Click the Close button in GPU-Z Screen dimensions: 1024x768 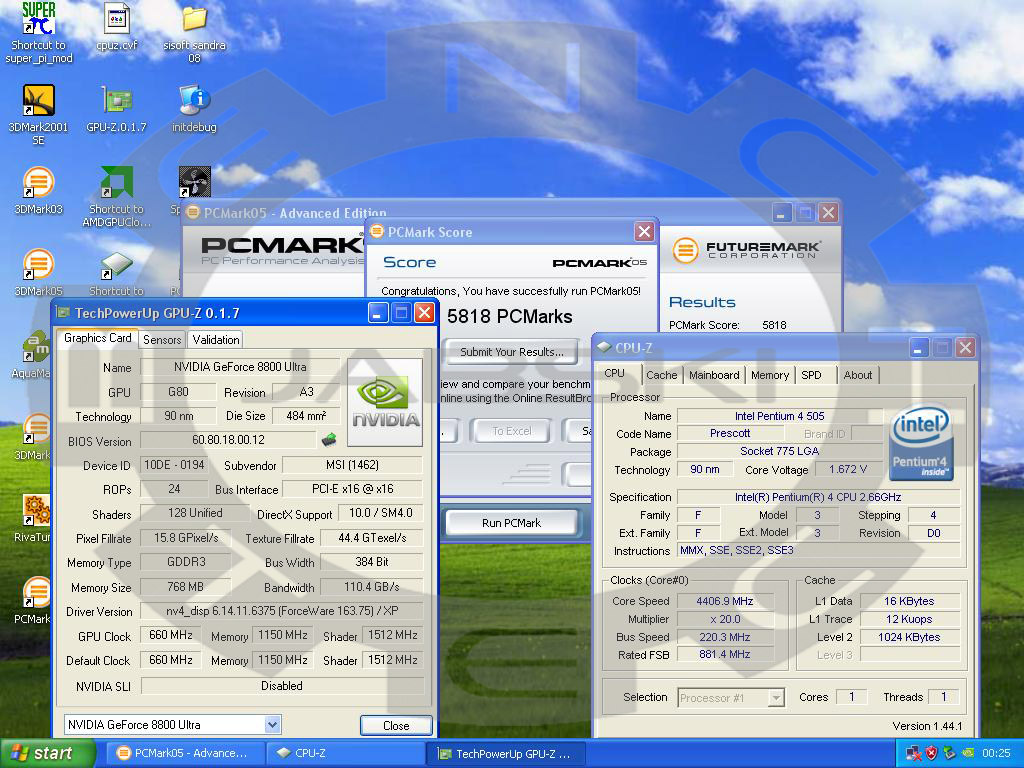click(396, 726)
